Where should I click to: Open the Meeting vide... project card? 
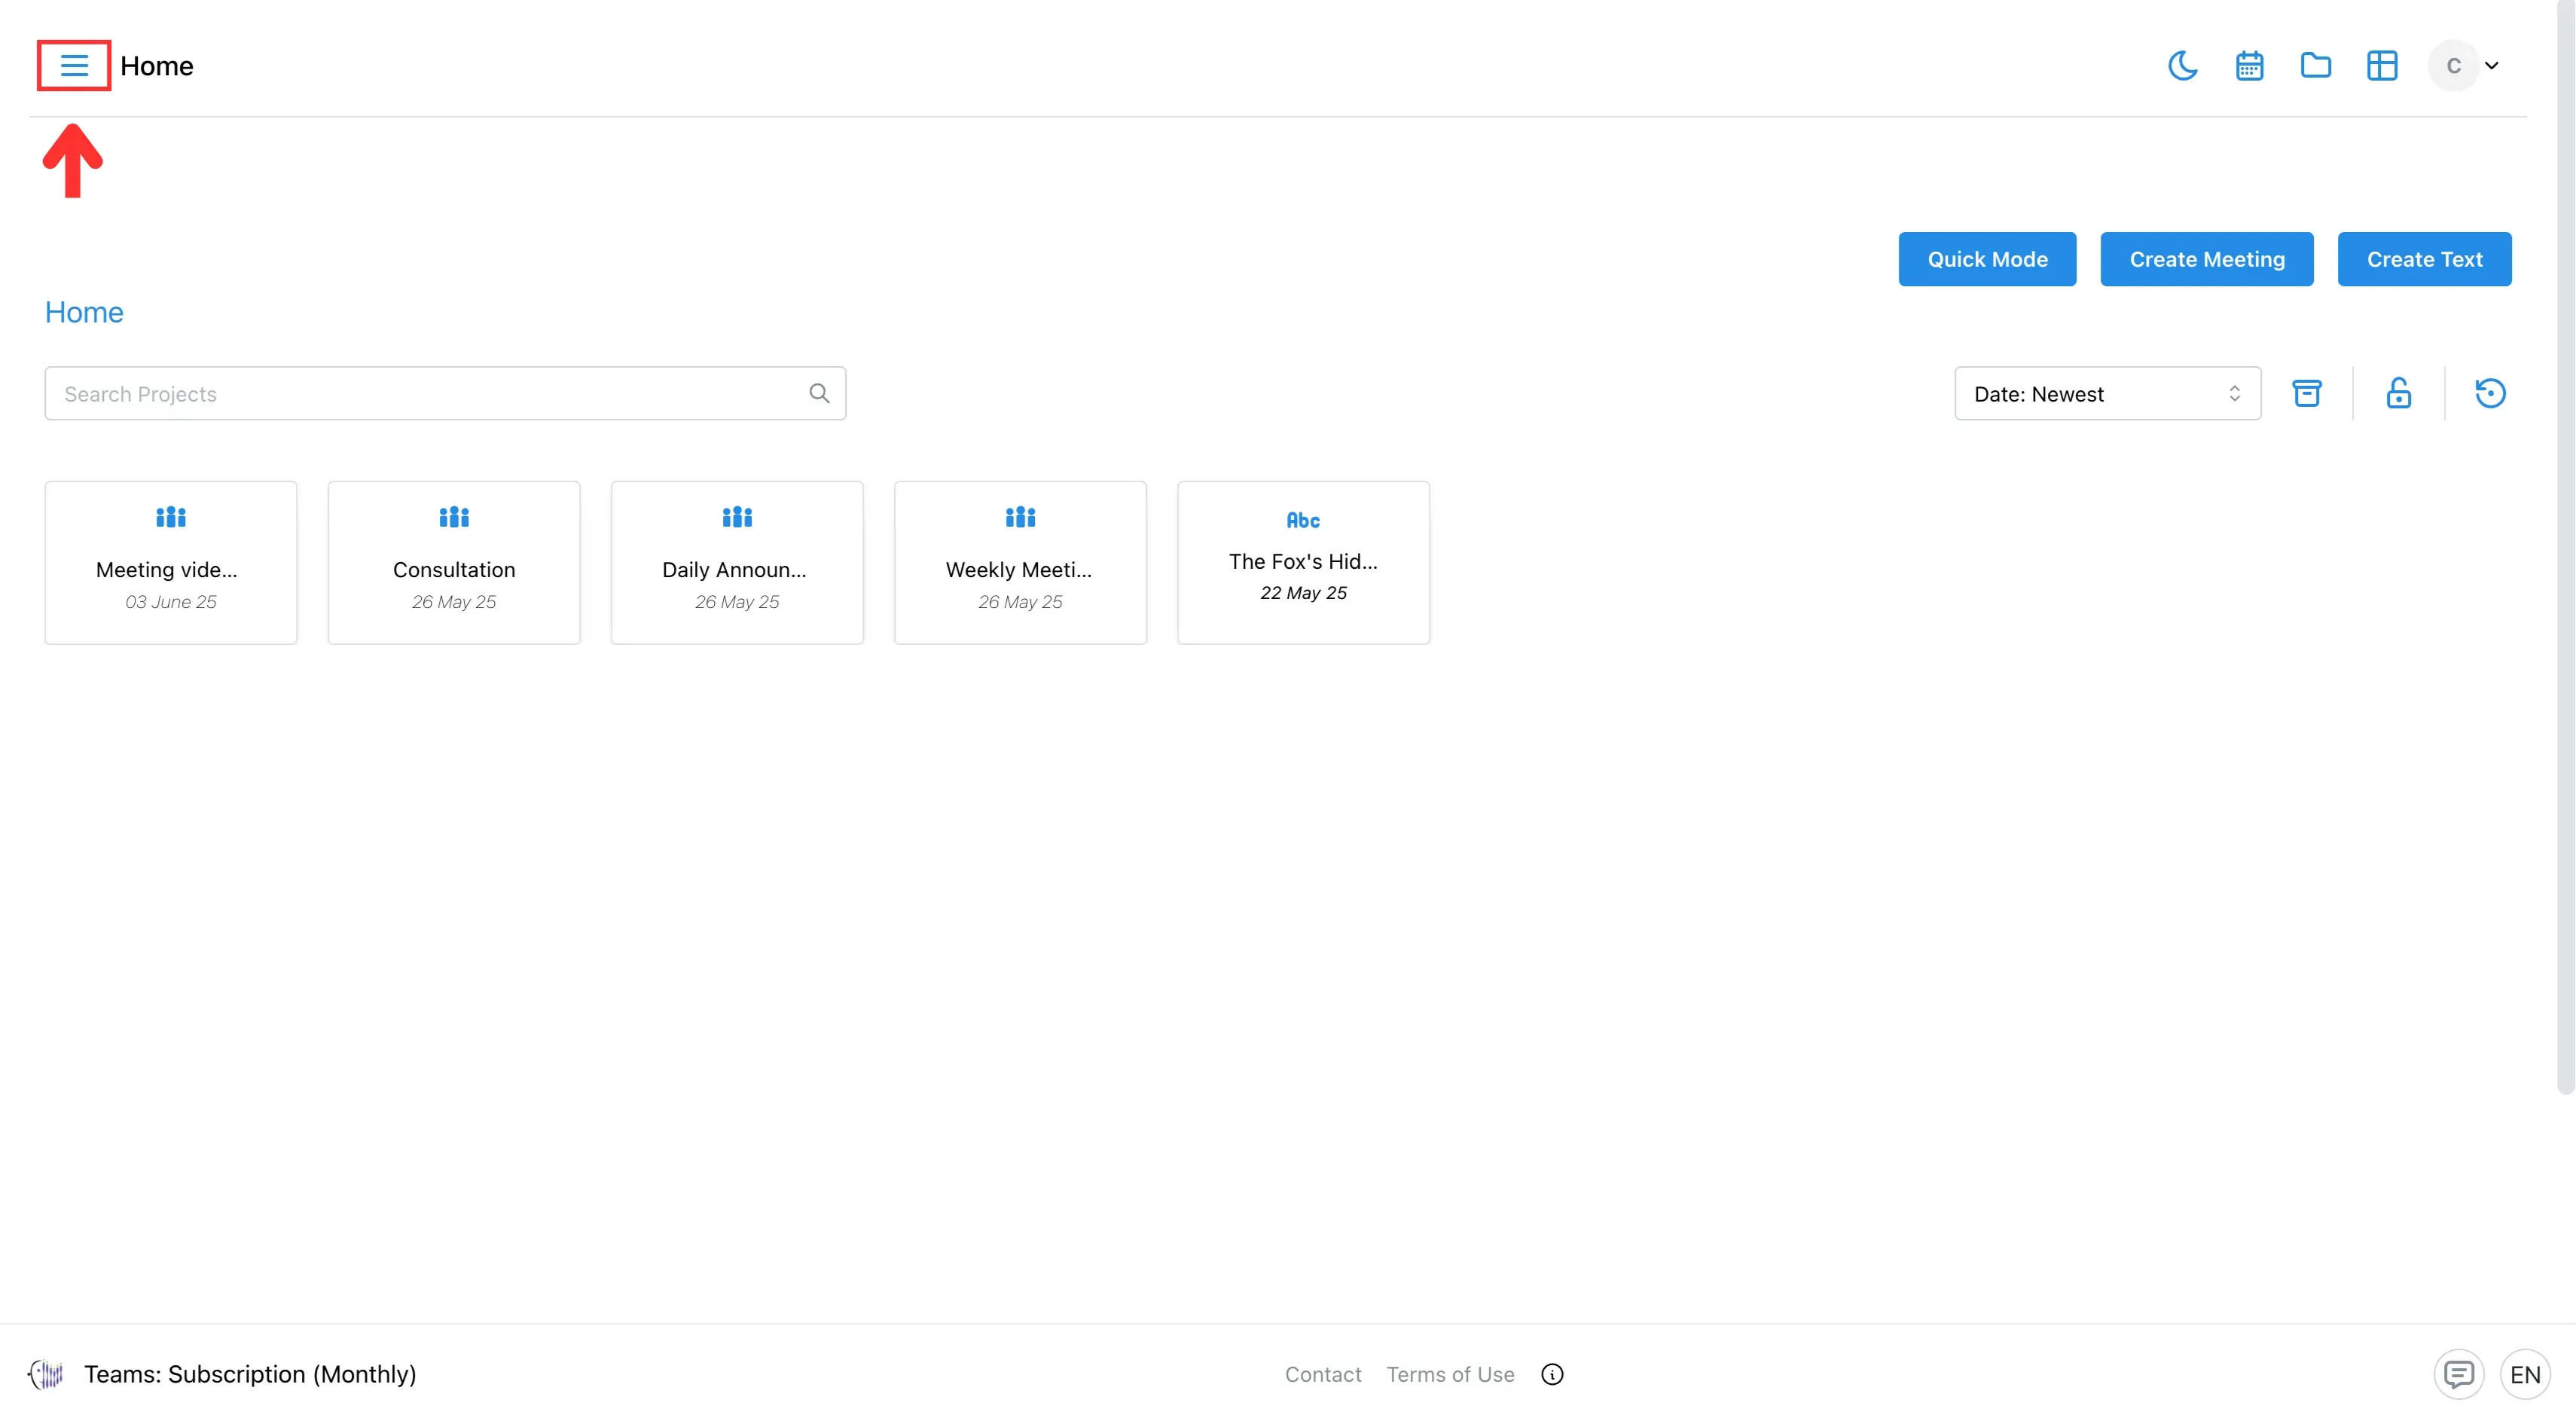tap(171, 562)
